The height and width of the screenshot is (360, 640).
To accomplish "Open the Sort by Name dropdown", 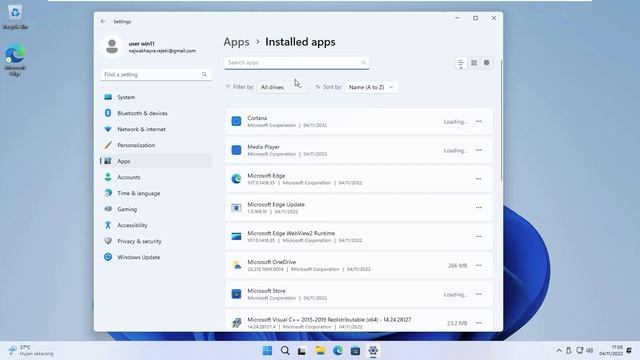I will [x=371, y=87].
